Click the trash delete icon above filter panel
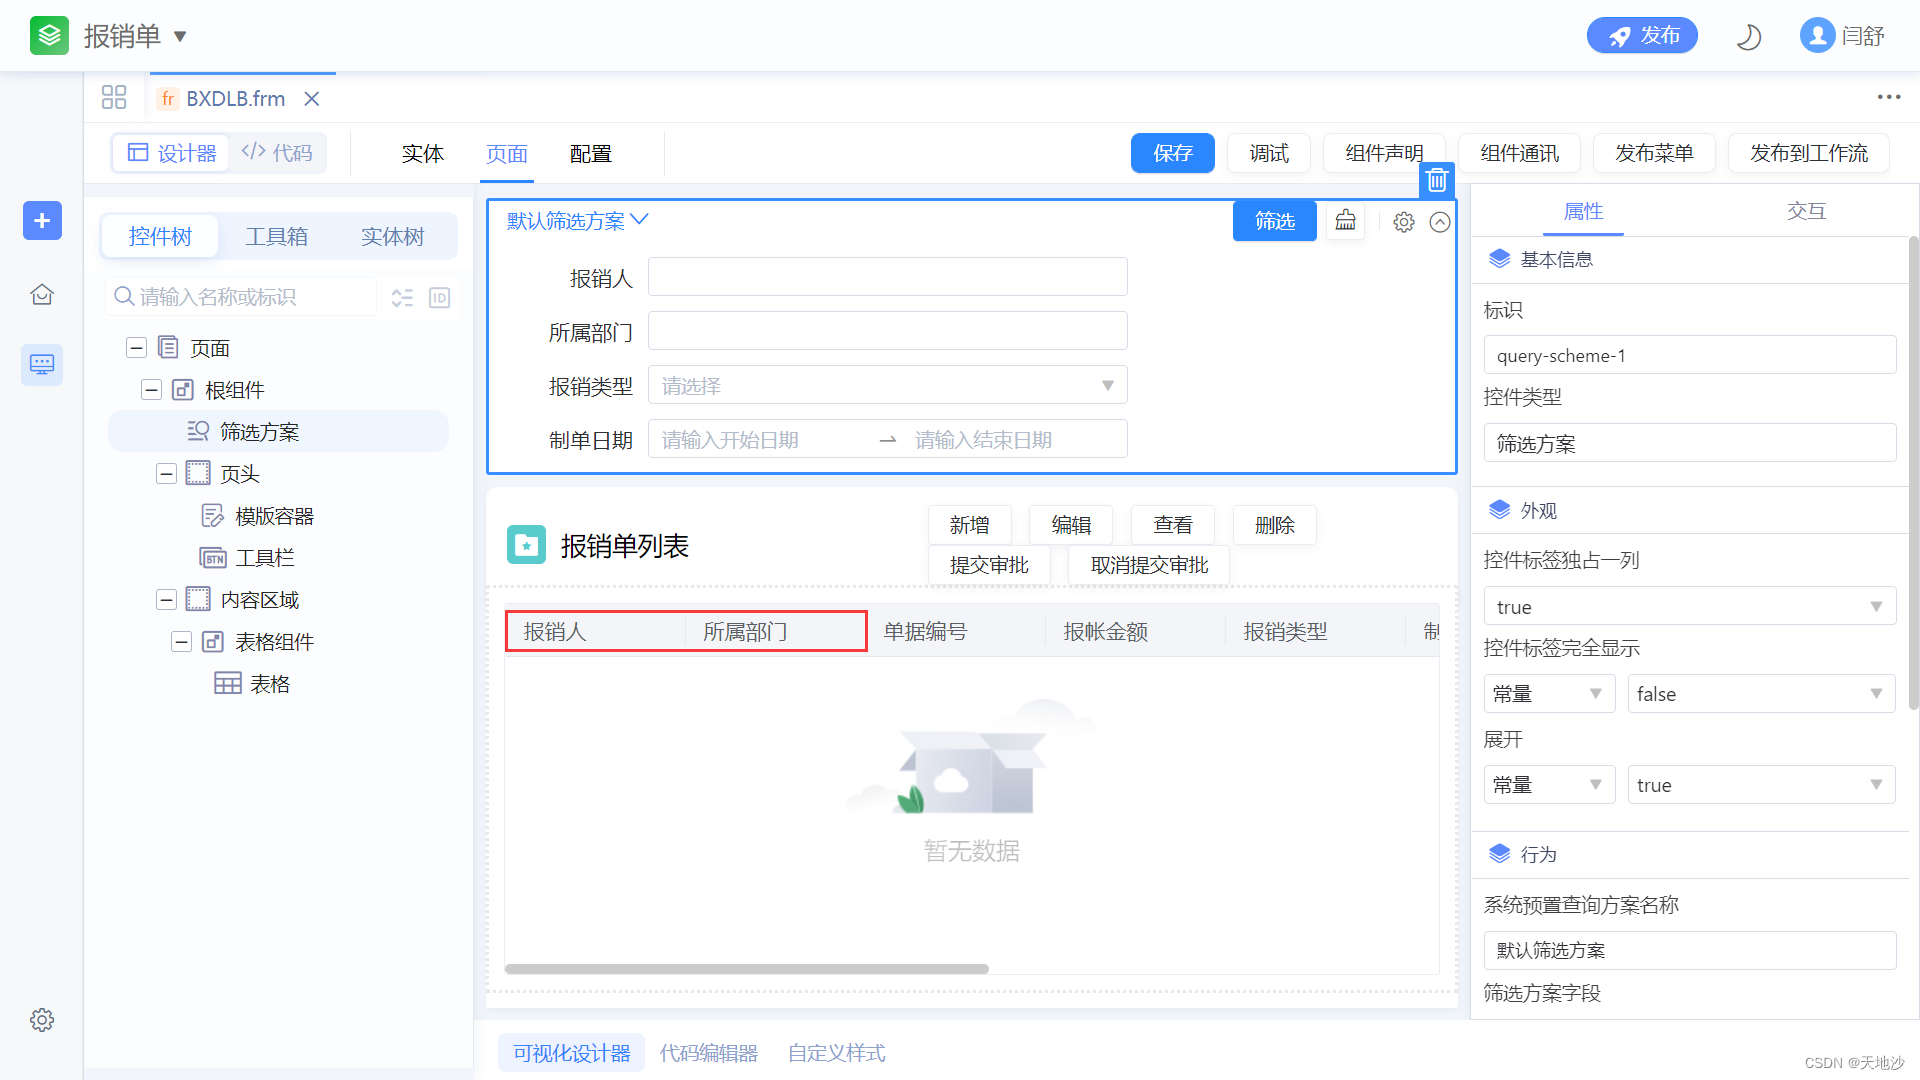The width and height of the screenshot is (1920, 1080). pos(1437,180)
